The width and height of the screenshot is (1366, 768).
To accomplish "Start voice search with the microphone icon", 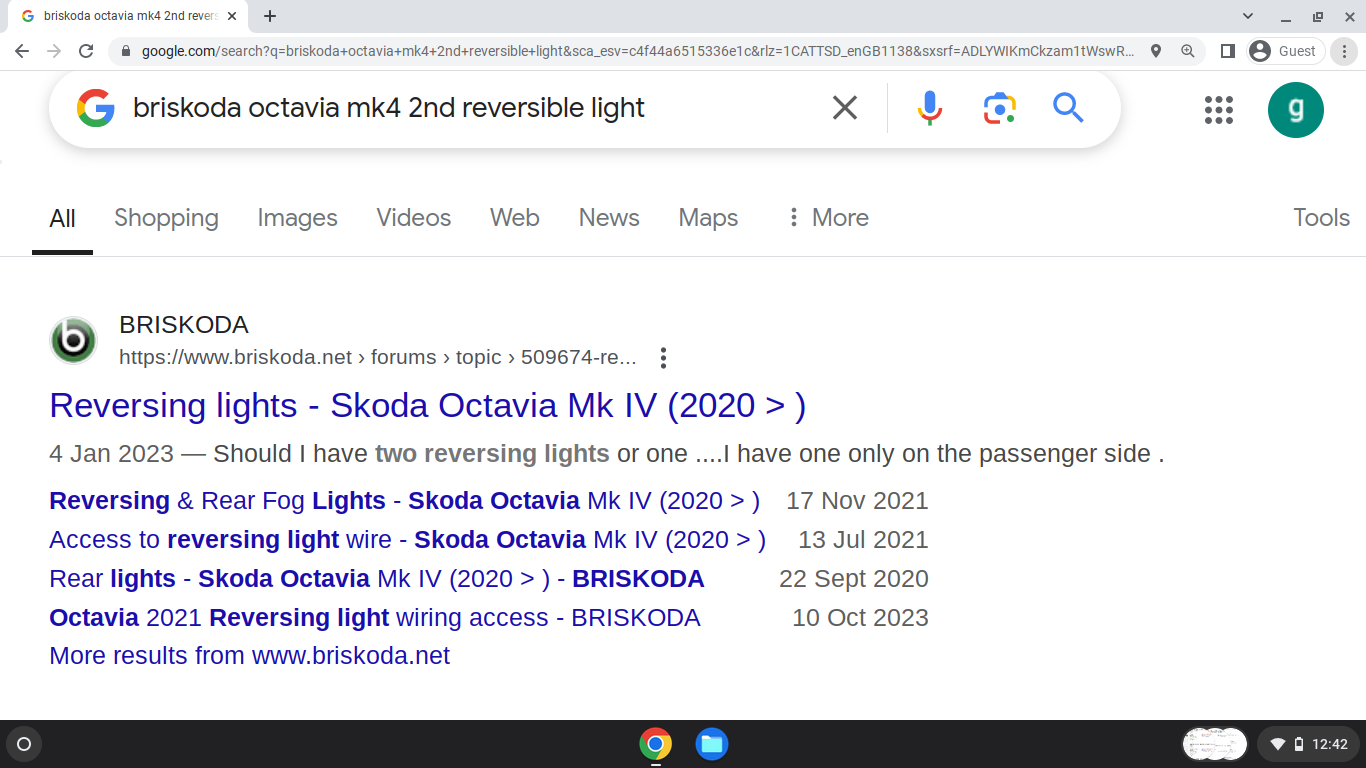I will pos(930,108).
